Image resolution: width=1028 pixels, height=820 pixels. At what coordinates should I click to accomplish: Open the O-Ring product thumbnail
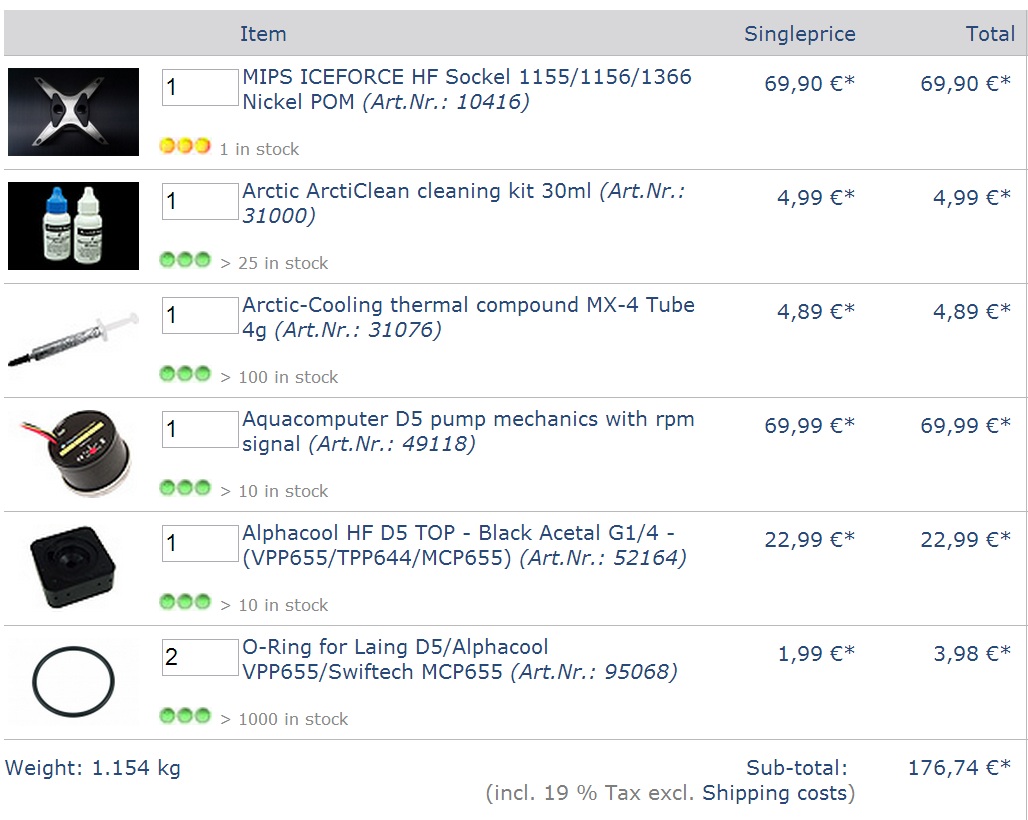[x=73, y=684]
